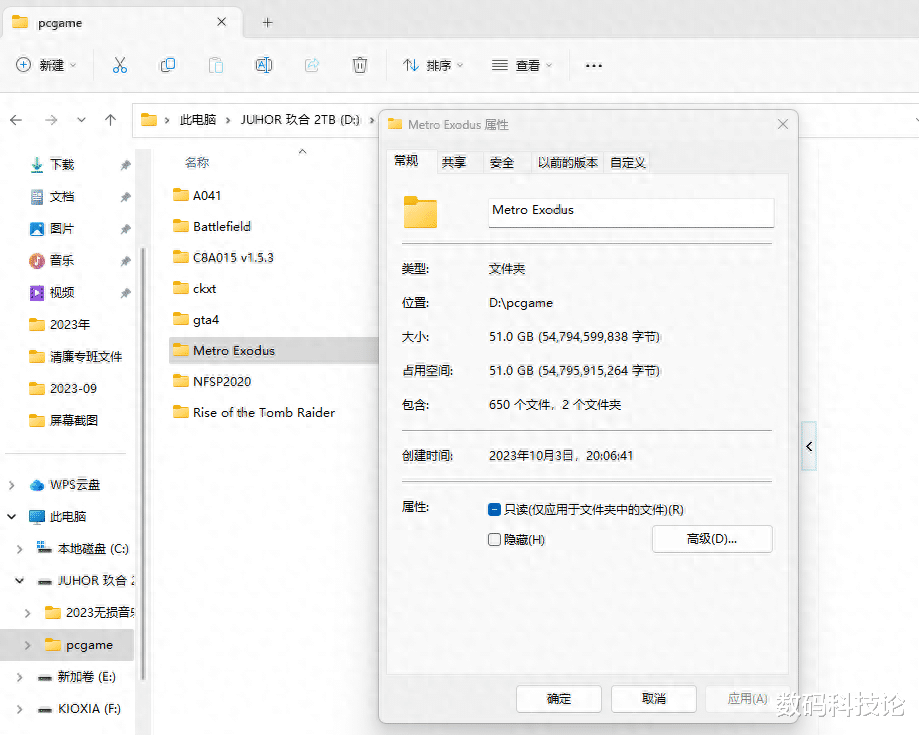The width and height of the screenshot is (919, 735).
Task: Open 文档 in quick access
Action: 62,197
